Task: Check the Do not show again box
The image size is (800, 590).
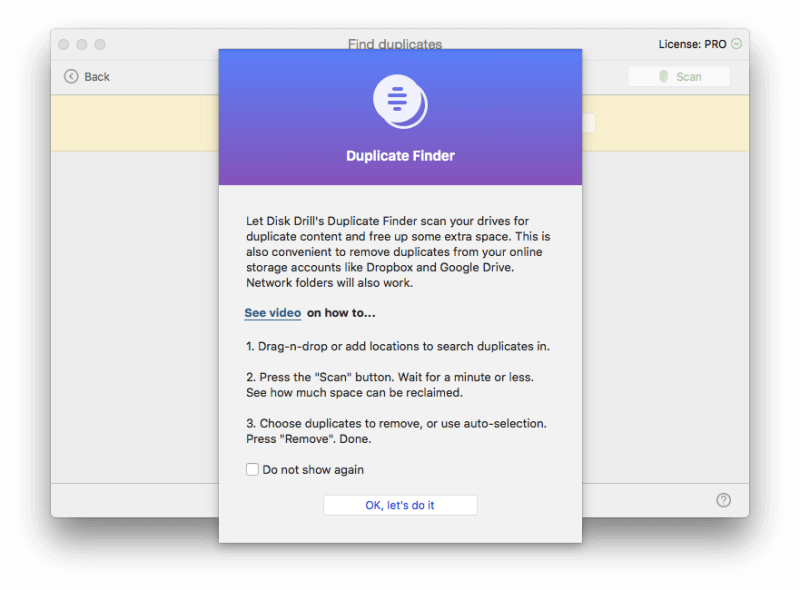Action: (252, 470)
